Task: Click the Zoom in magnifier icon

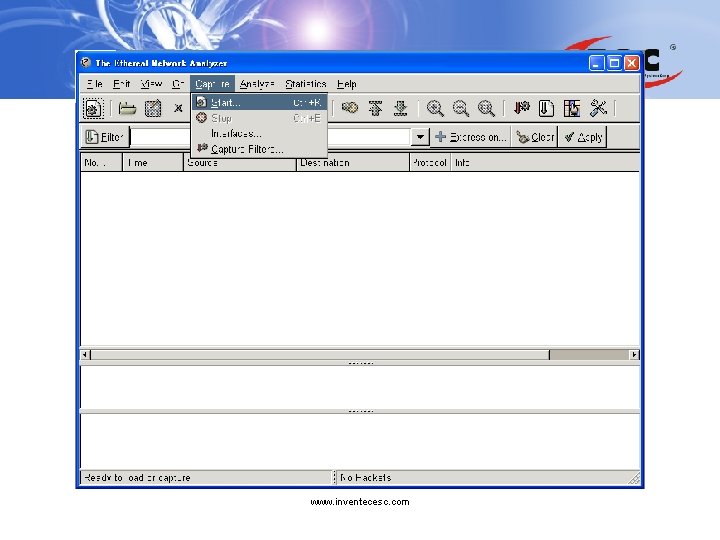Action: (x=435, y=108)
